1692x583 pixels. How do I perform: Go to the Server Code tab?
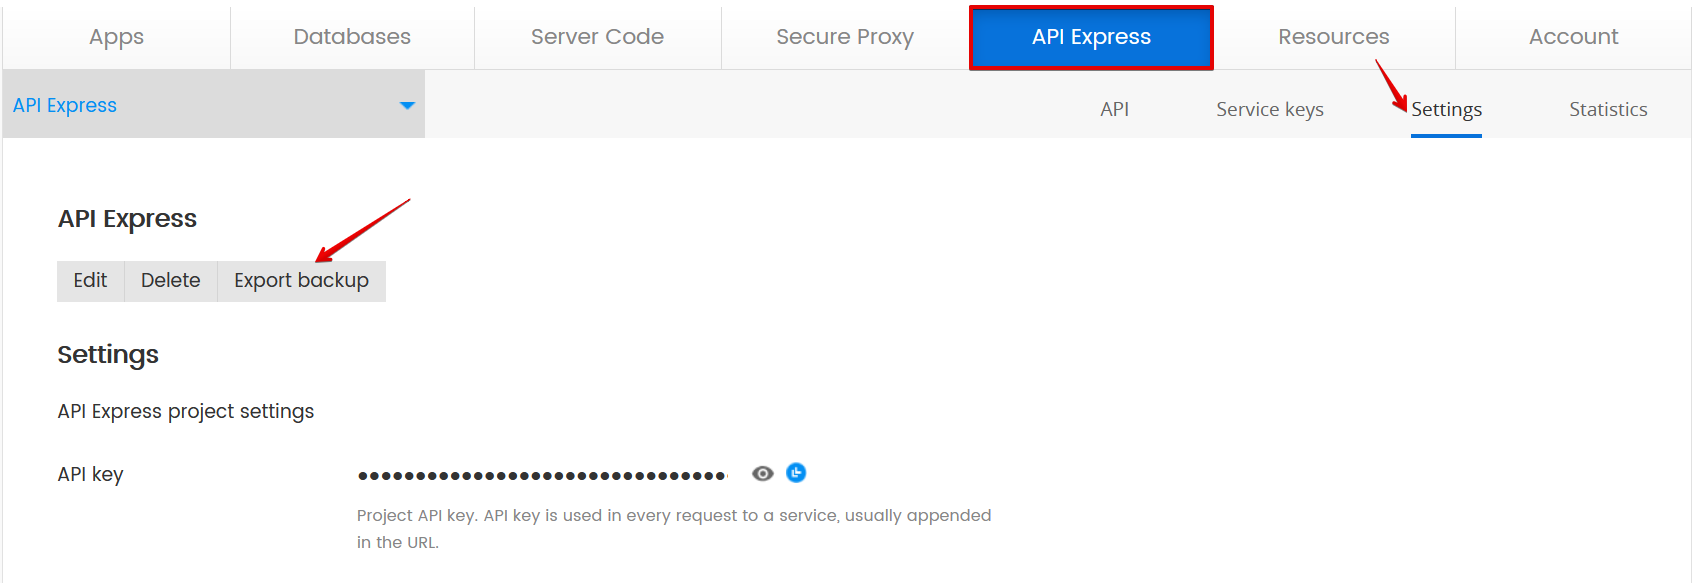[597, 37]
